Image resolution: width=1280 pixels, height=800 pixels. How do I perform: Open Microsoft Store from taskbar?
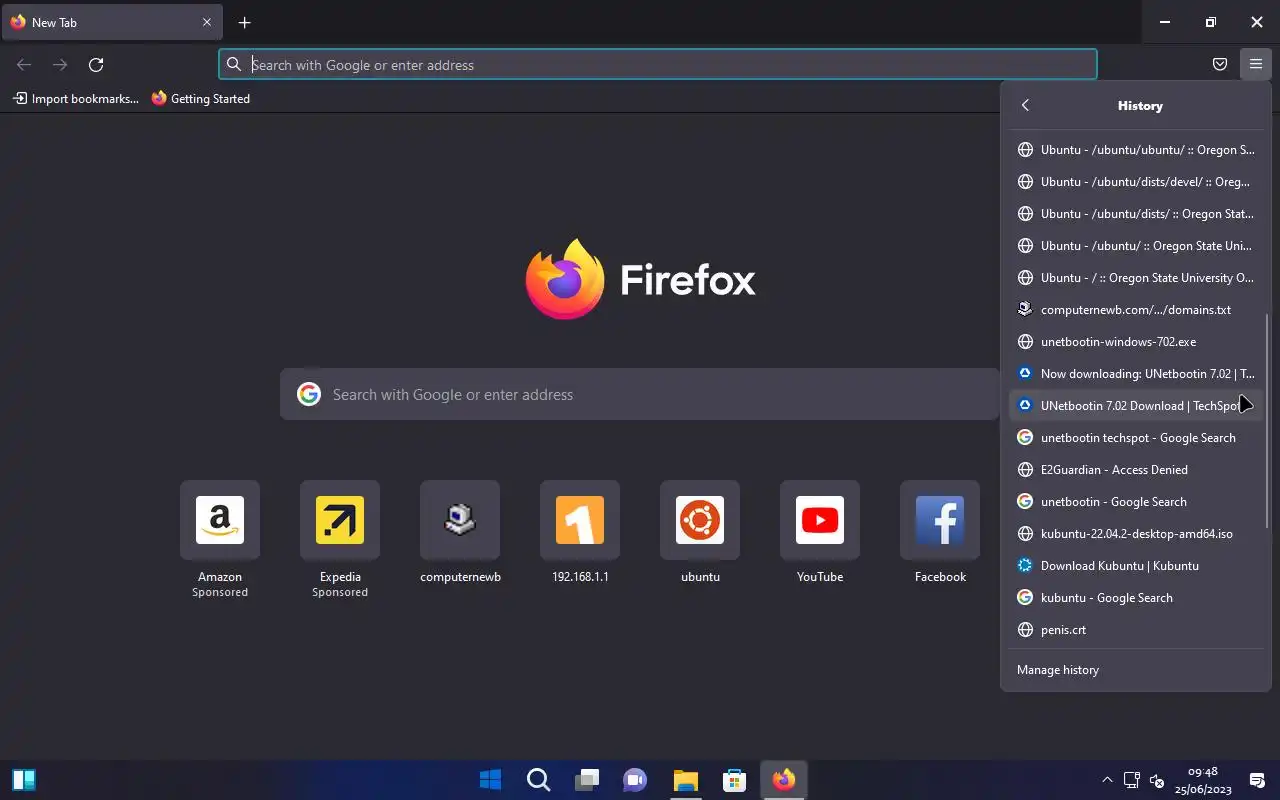tap(734, 780)
